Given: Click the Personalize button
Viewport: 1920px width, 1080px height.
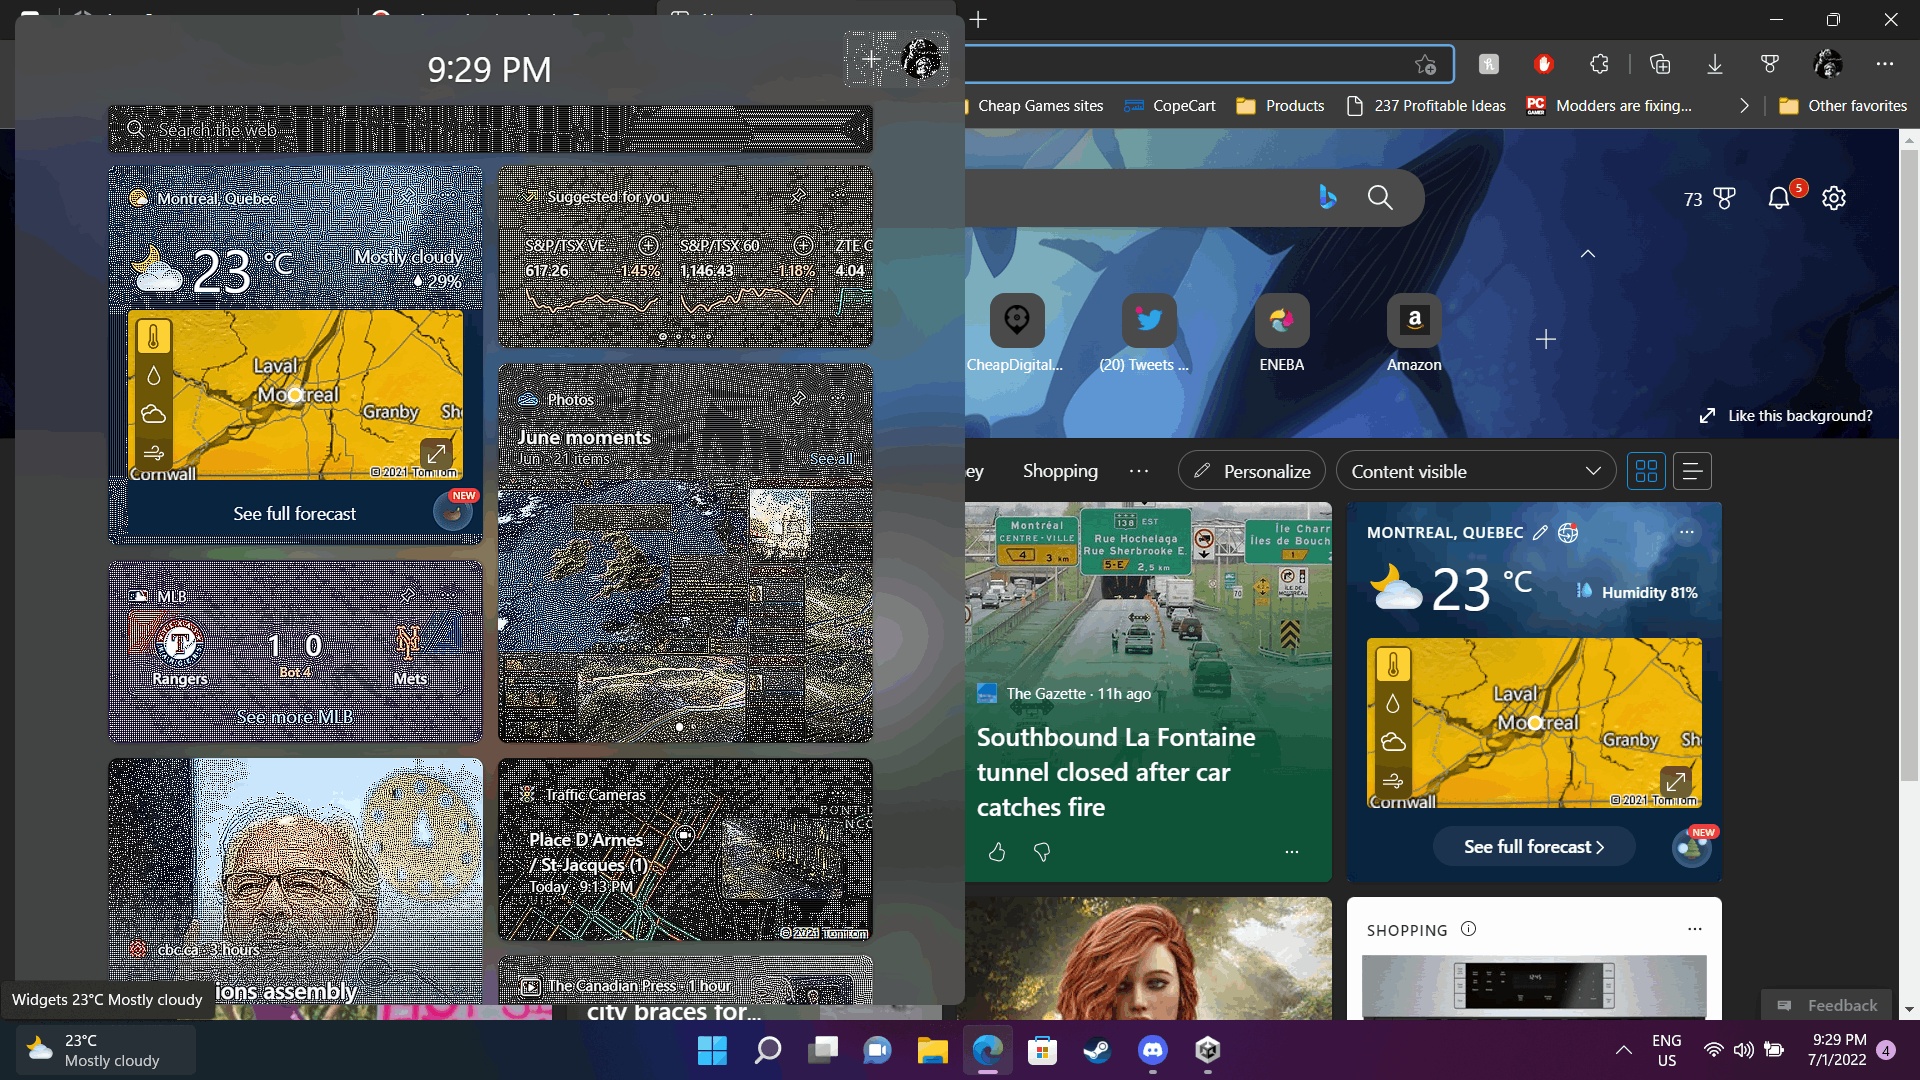Looking at the screenshot, I should coord(1252,471).
